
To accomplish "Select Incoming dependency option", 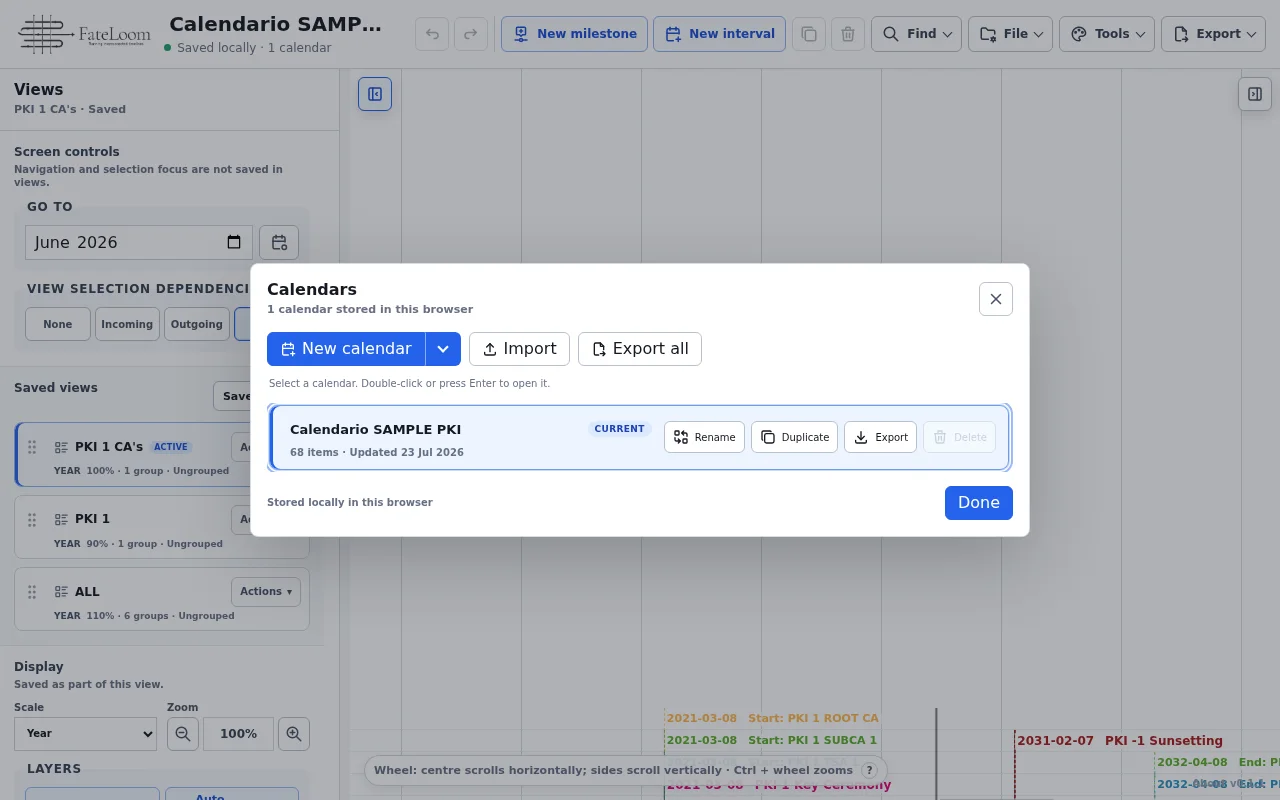I will point(127,324).
